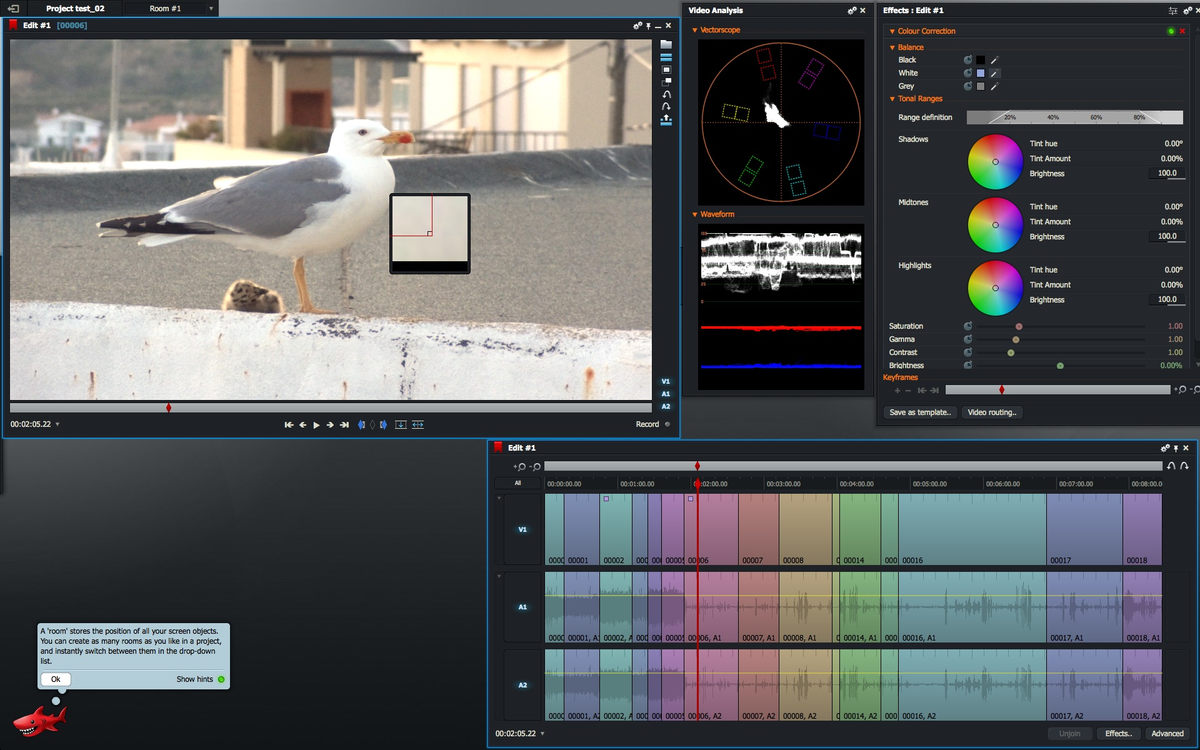Toggle keyframing for the Saturation parameter
Screen dimensions: 1200x750
point(968,326)
